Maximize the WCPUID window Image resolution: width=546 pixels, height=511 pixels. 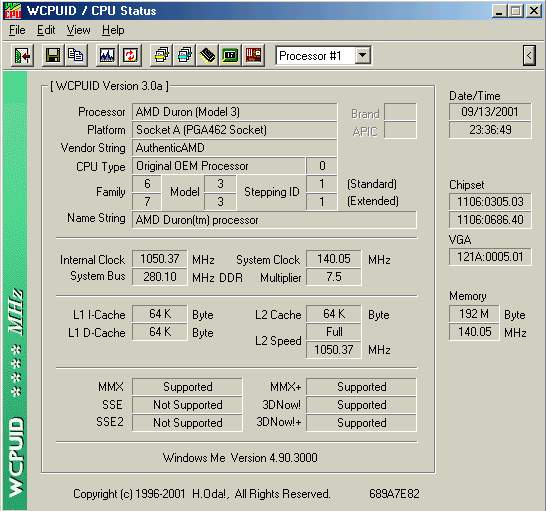(516, 11)
